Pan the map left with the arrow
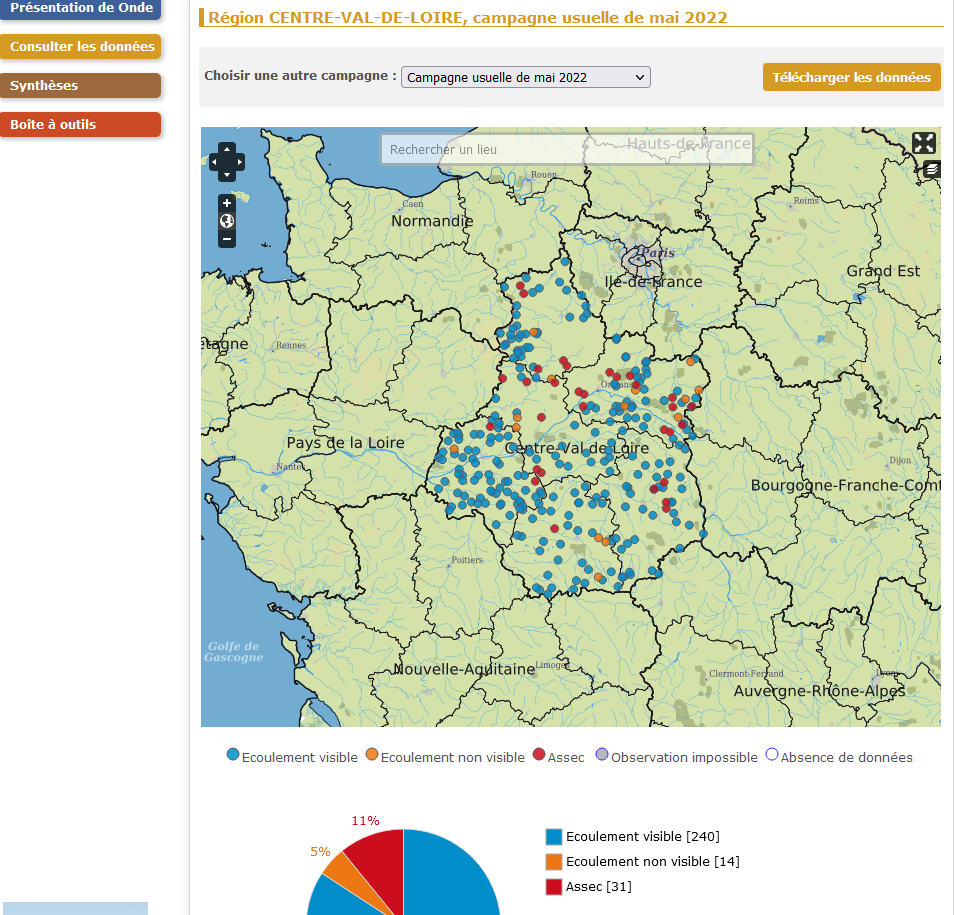 (x=214, y=162)
